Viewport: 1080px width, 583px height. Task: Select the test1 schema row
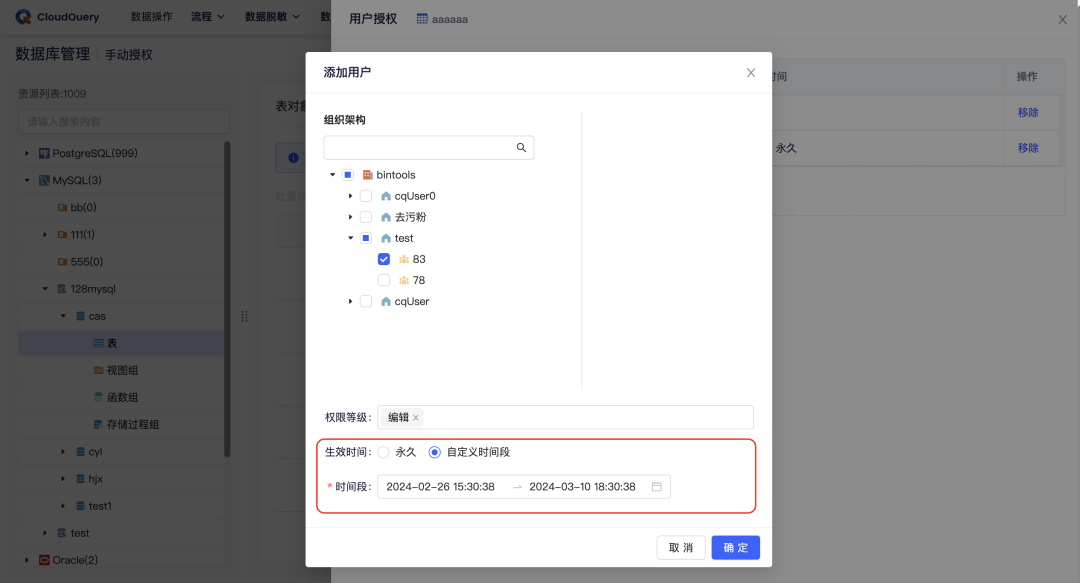click(121, 506)
